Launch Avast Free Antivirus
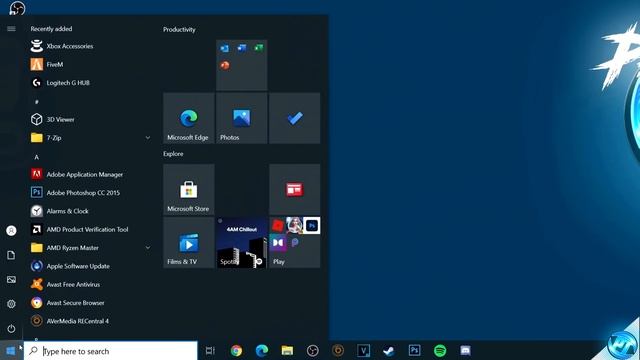Viewport: 640px width, 360px height. pyautogui.click(x=90, y=284)
